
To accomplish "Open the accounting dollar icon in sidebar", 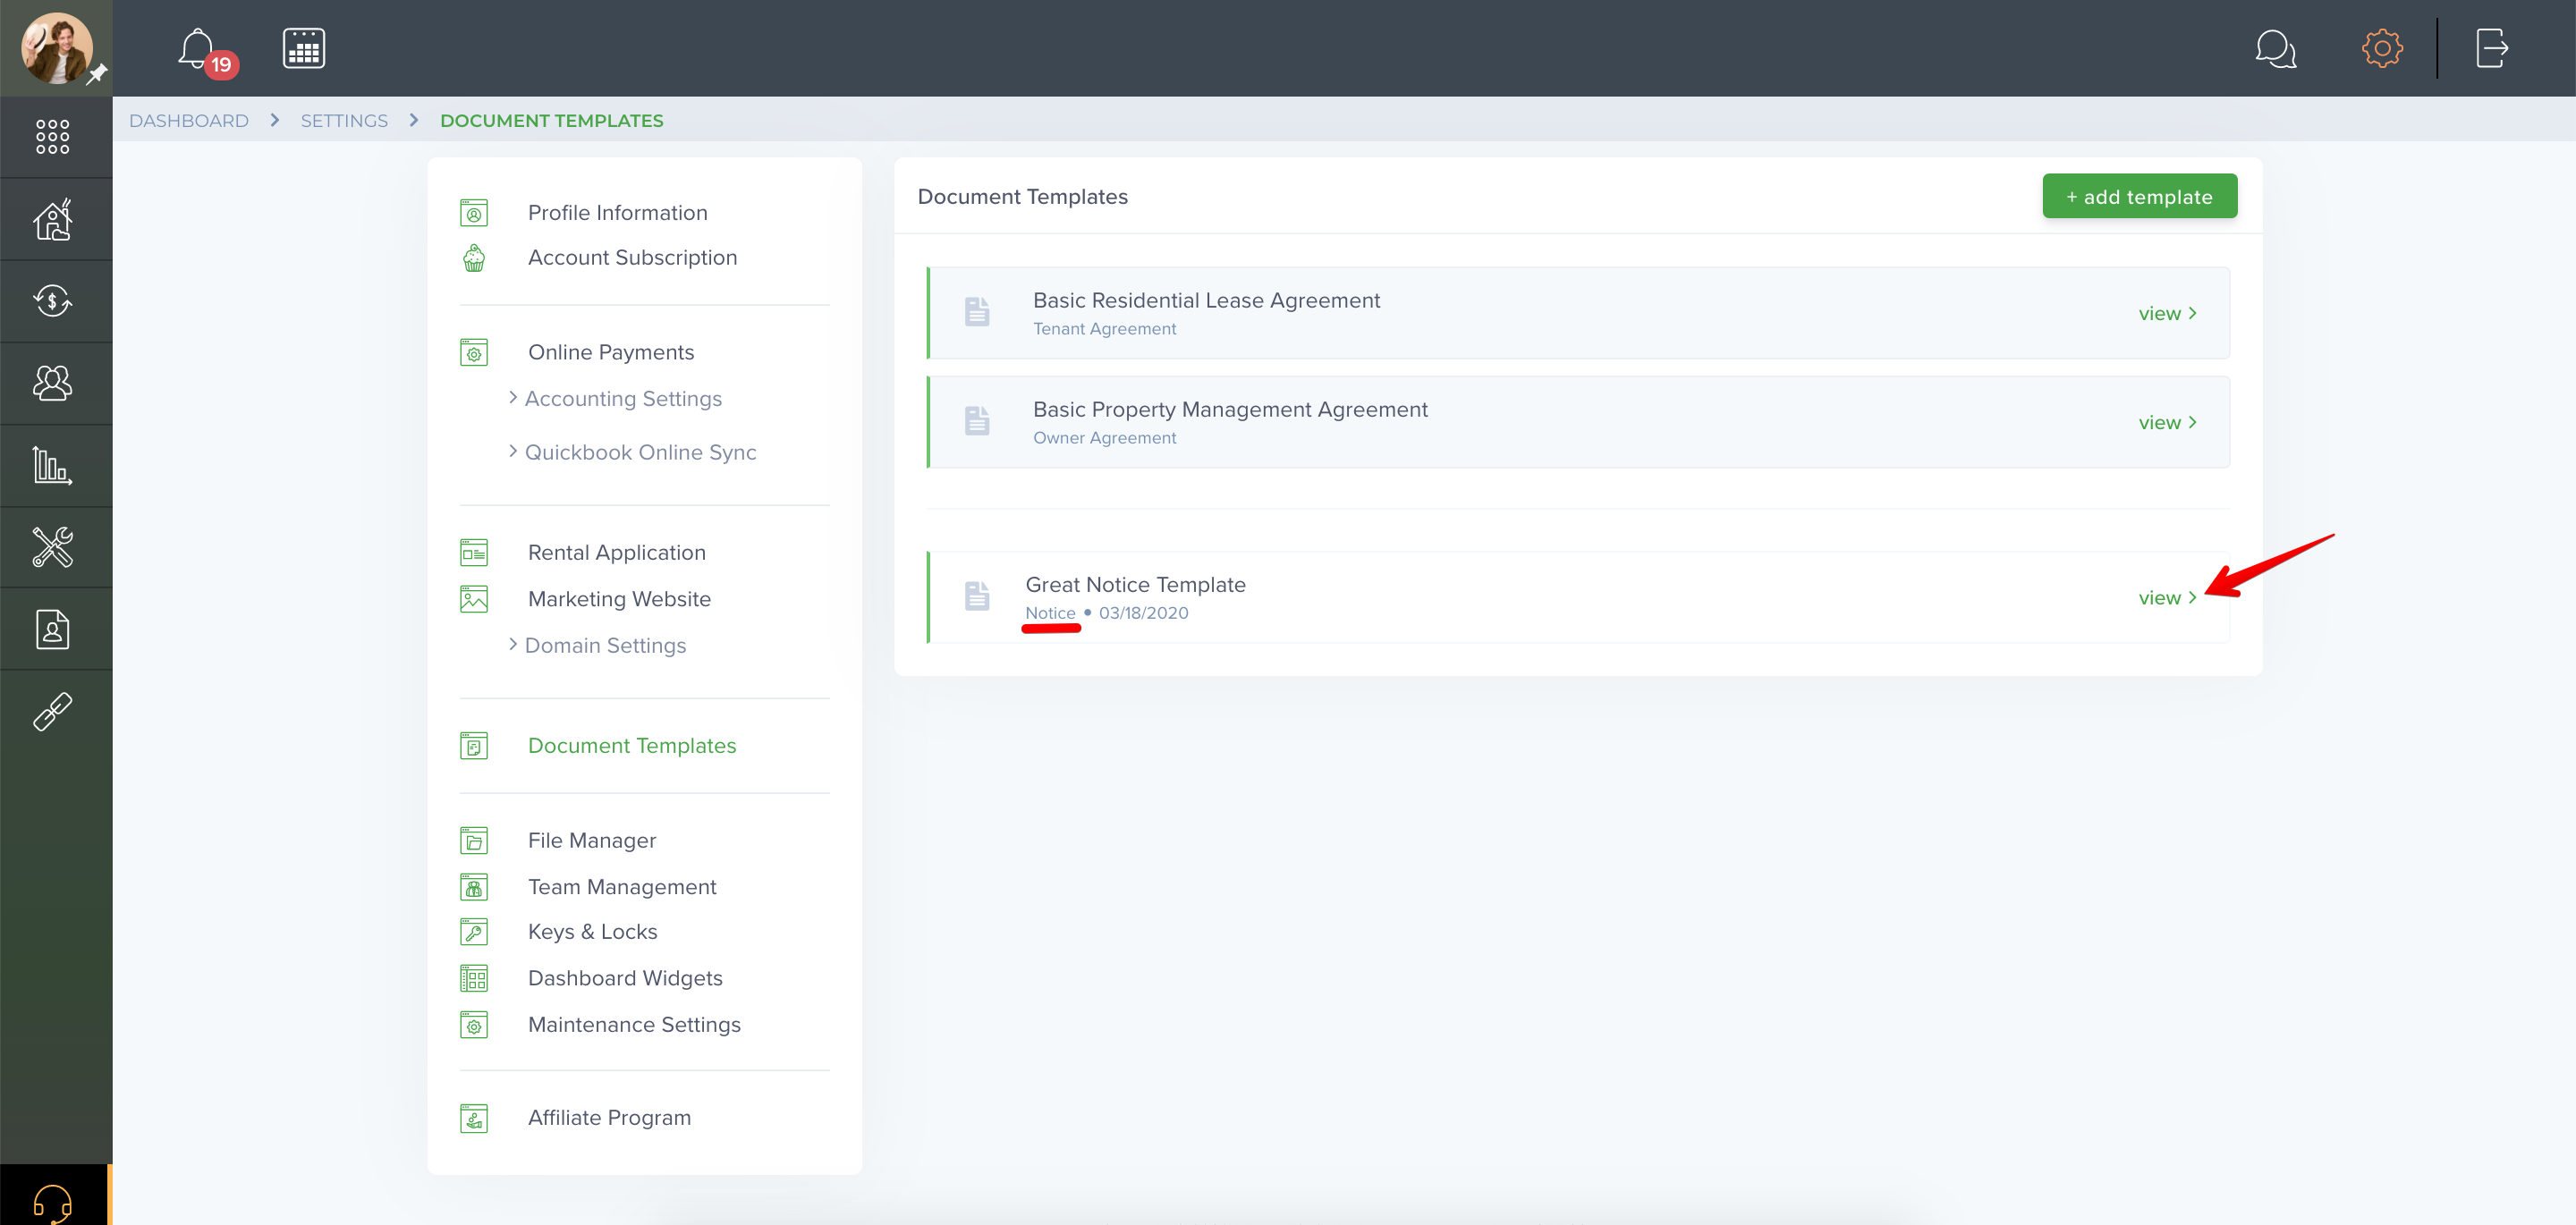I will click(x=53, y=301).
